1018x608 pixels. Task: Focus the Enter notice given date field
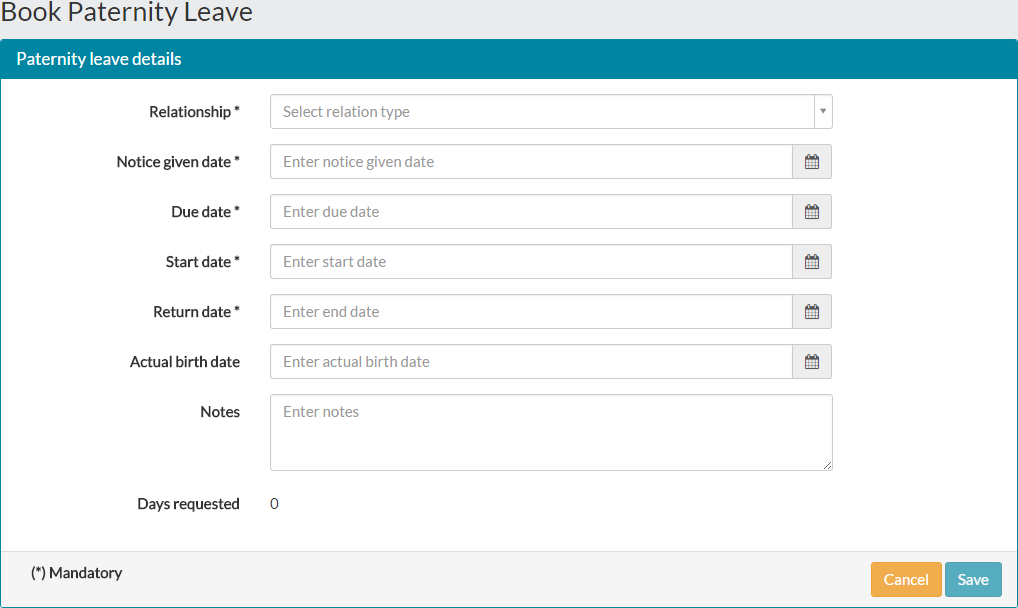coord(531,162)
